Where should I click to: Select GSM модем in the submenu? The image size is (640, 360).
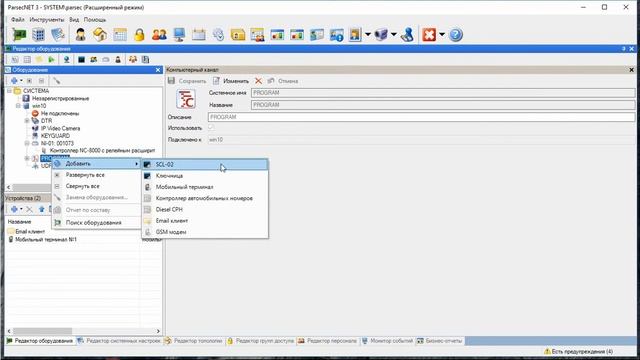pyautogui.click(x=205, y=232)
